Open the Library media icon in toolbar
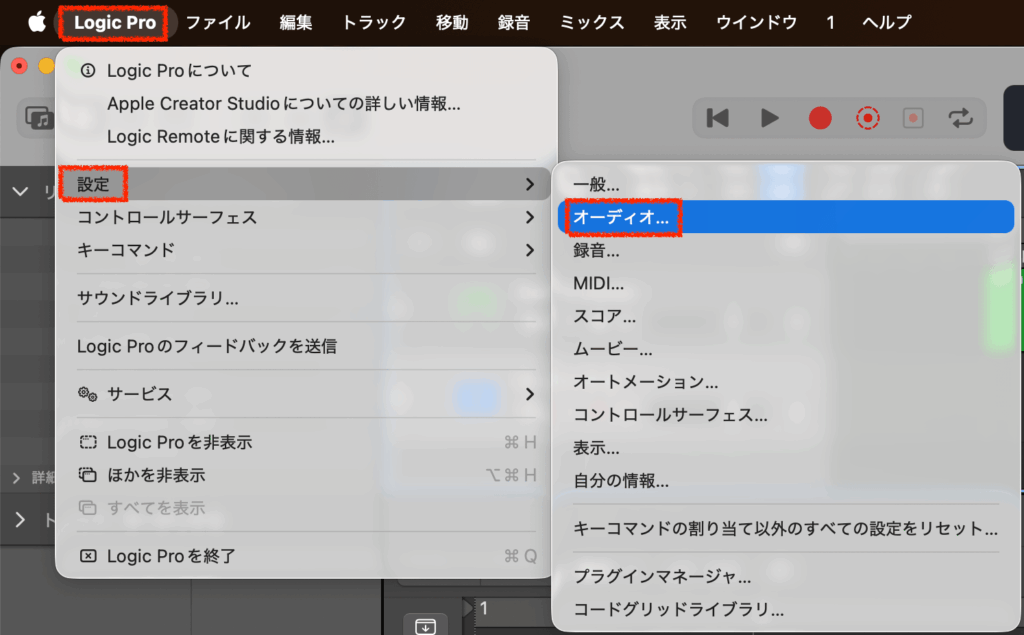 coord(39,118)
